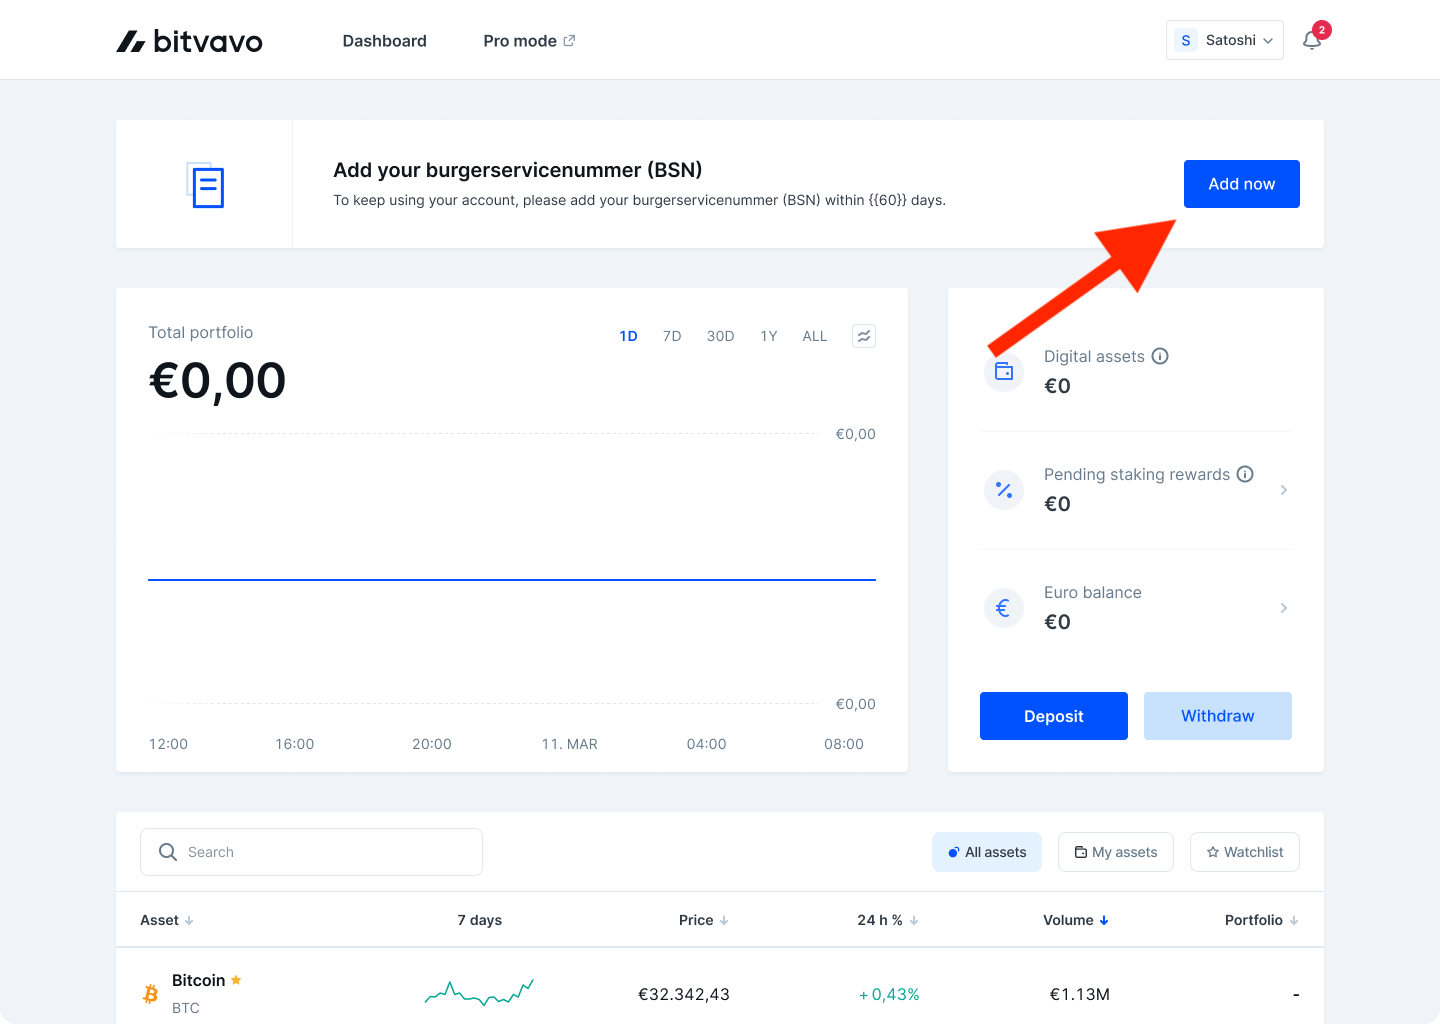Select the 1D chart range
1440x1024 pixels.
coord(628,336)
